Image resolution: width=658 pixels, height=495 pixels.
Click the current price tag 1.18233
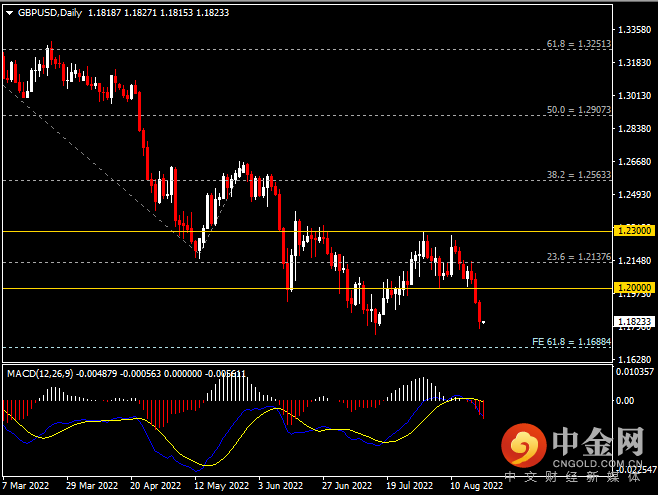click(634, 321)
